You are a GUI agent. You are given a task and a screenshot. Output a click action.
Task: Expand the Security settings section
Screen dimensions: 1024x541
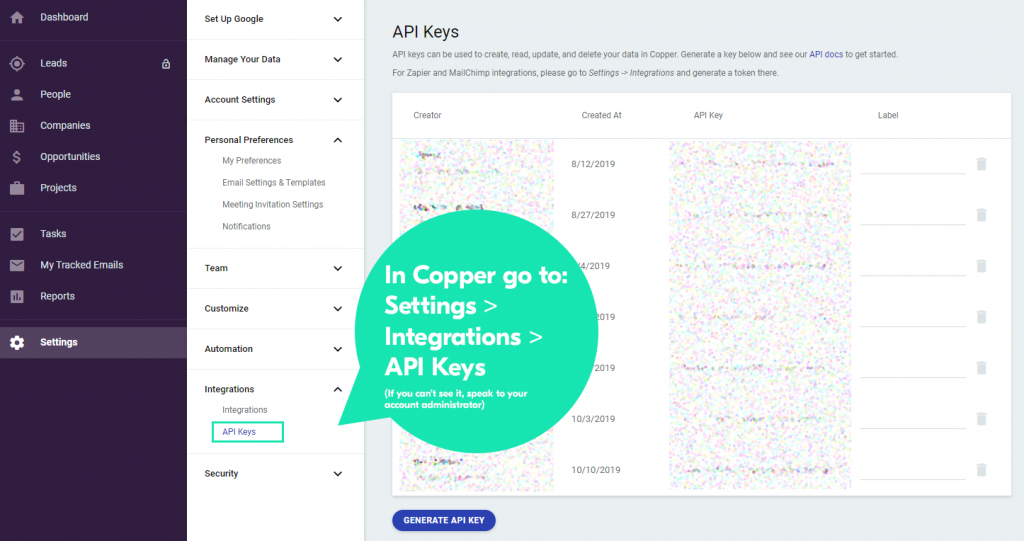click(338, 474)
